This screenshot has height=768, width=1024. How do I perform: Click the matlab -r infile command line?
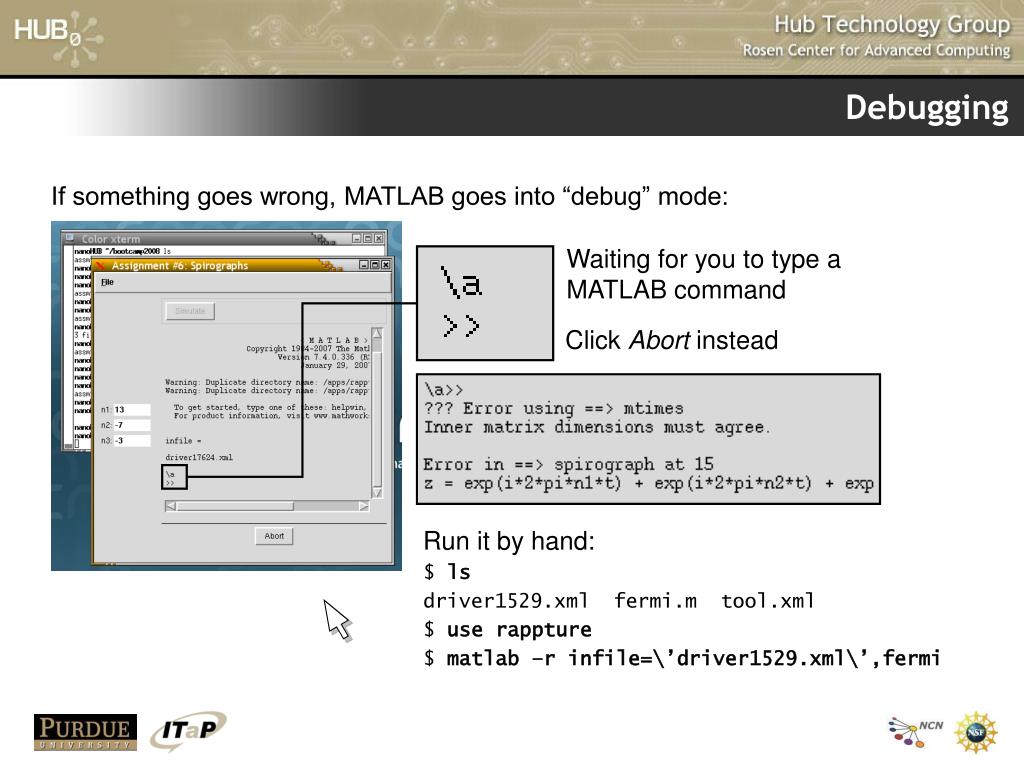click(682, 658)
